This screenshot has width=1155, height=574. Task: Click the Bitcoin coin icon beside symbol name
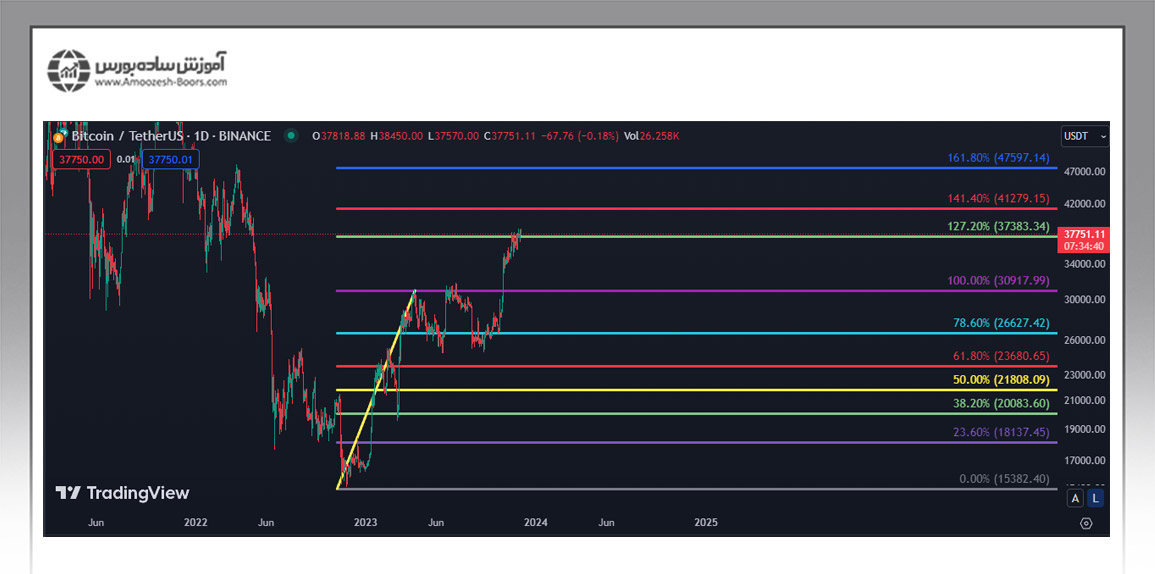click(x=61, y=136)
